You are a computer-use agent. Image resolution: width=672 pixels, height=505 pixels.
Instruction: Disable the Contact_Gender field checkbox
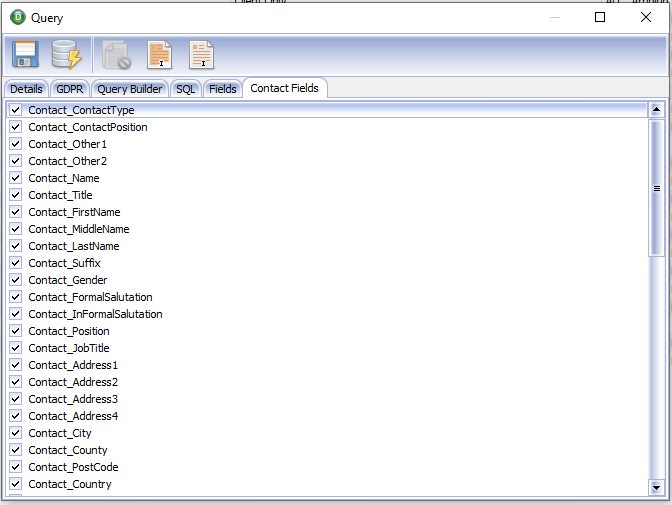[x=15, y=280]
